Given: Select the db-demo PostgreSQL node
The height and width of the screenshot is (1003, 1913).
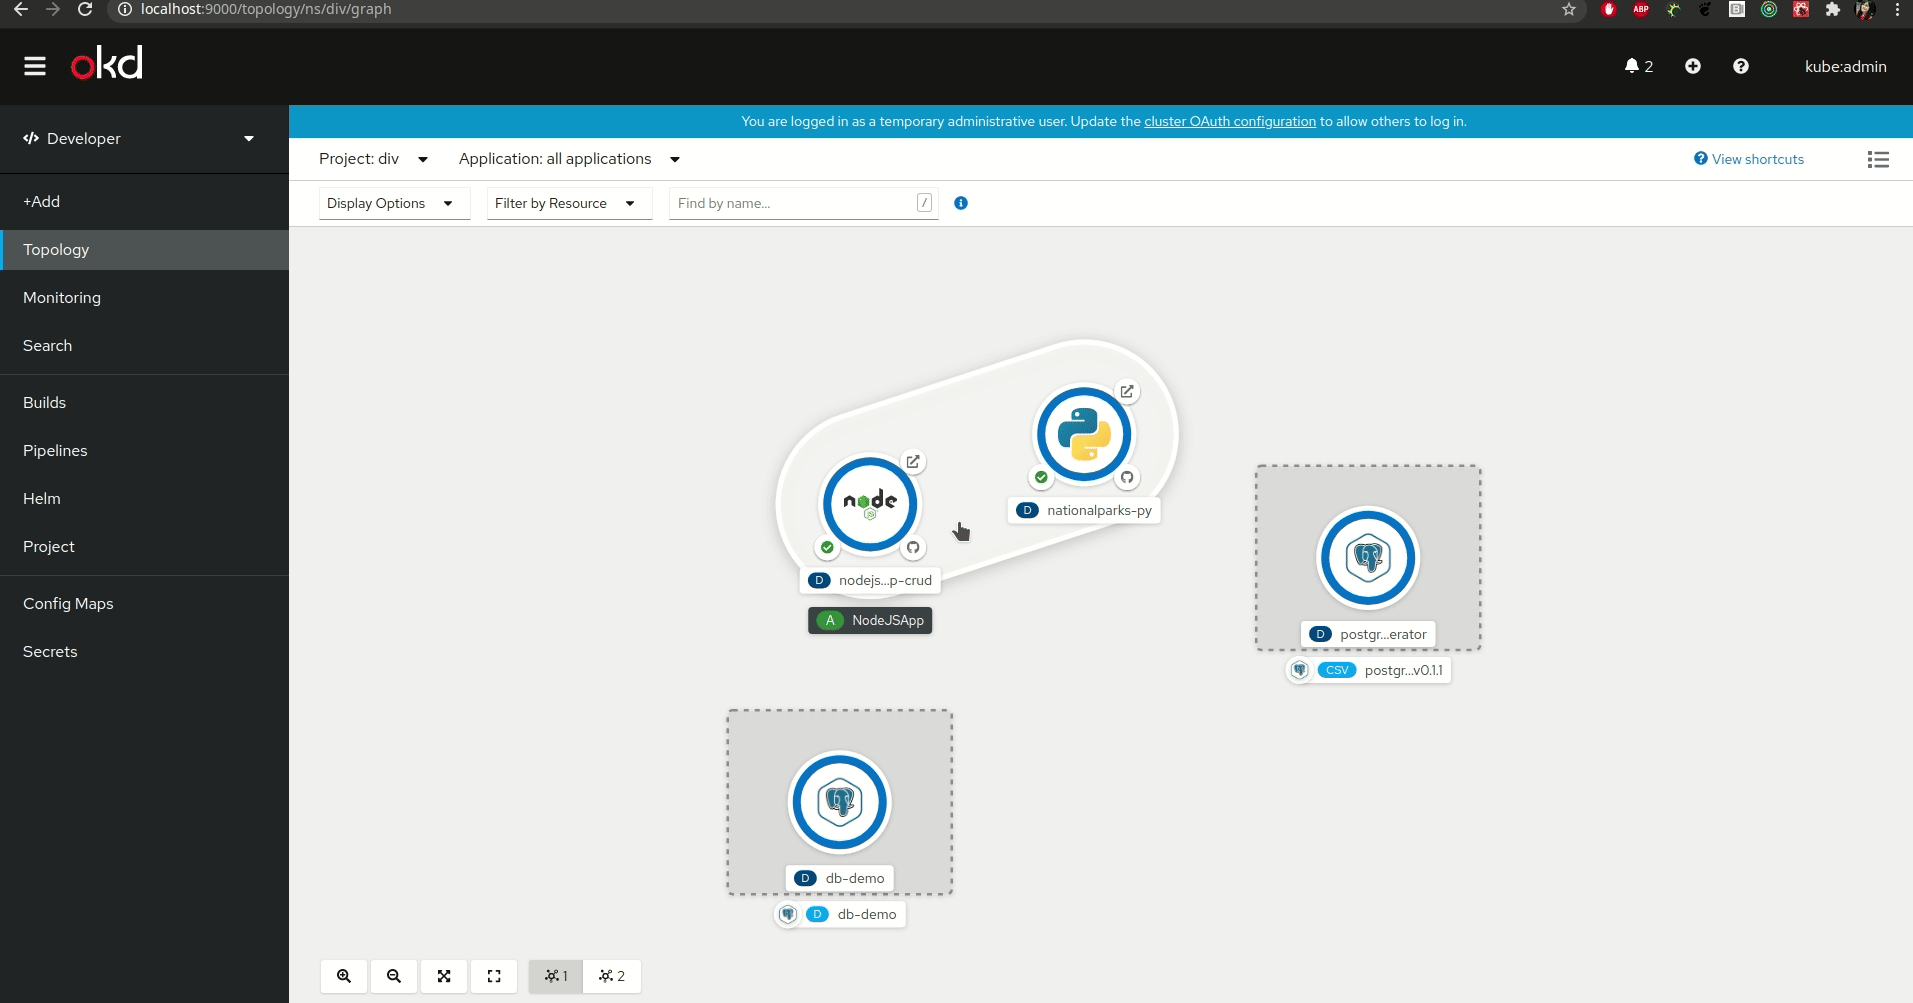Looking at the screenshot, I should click(x=840, y=802).
